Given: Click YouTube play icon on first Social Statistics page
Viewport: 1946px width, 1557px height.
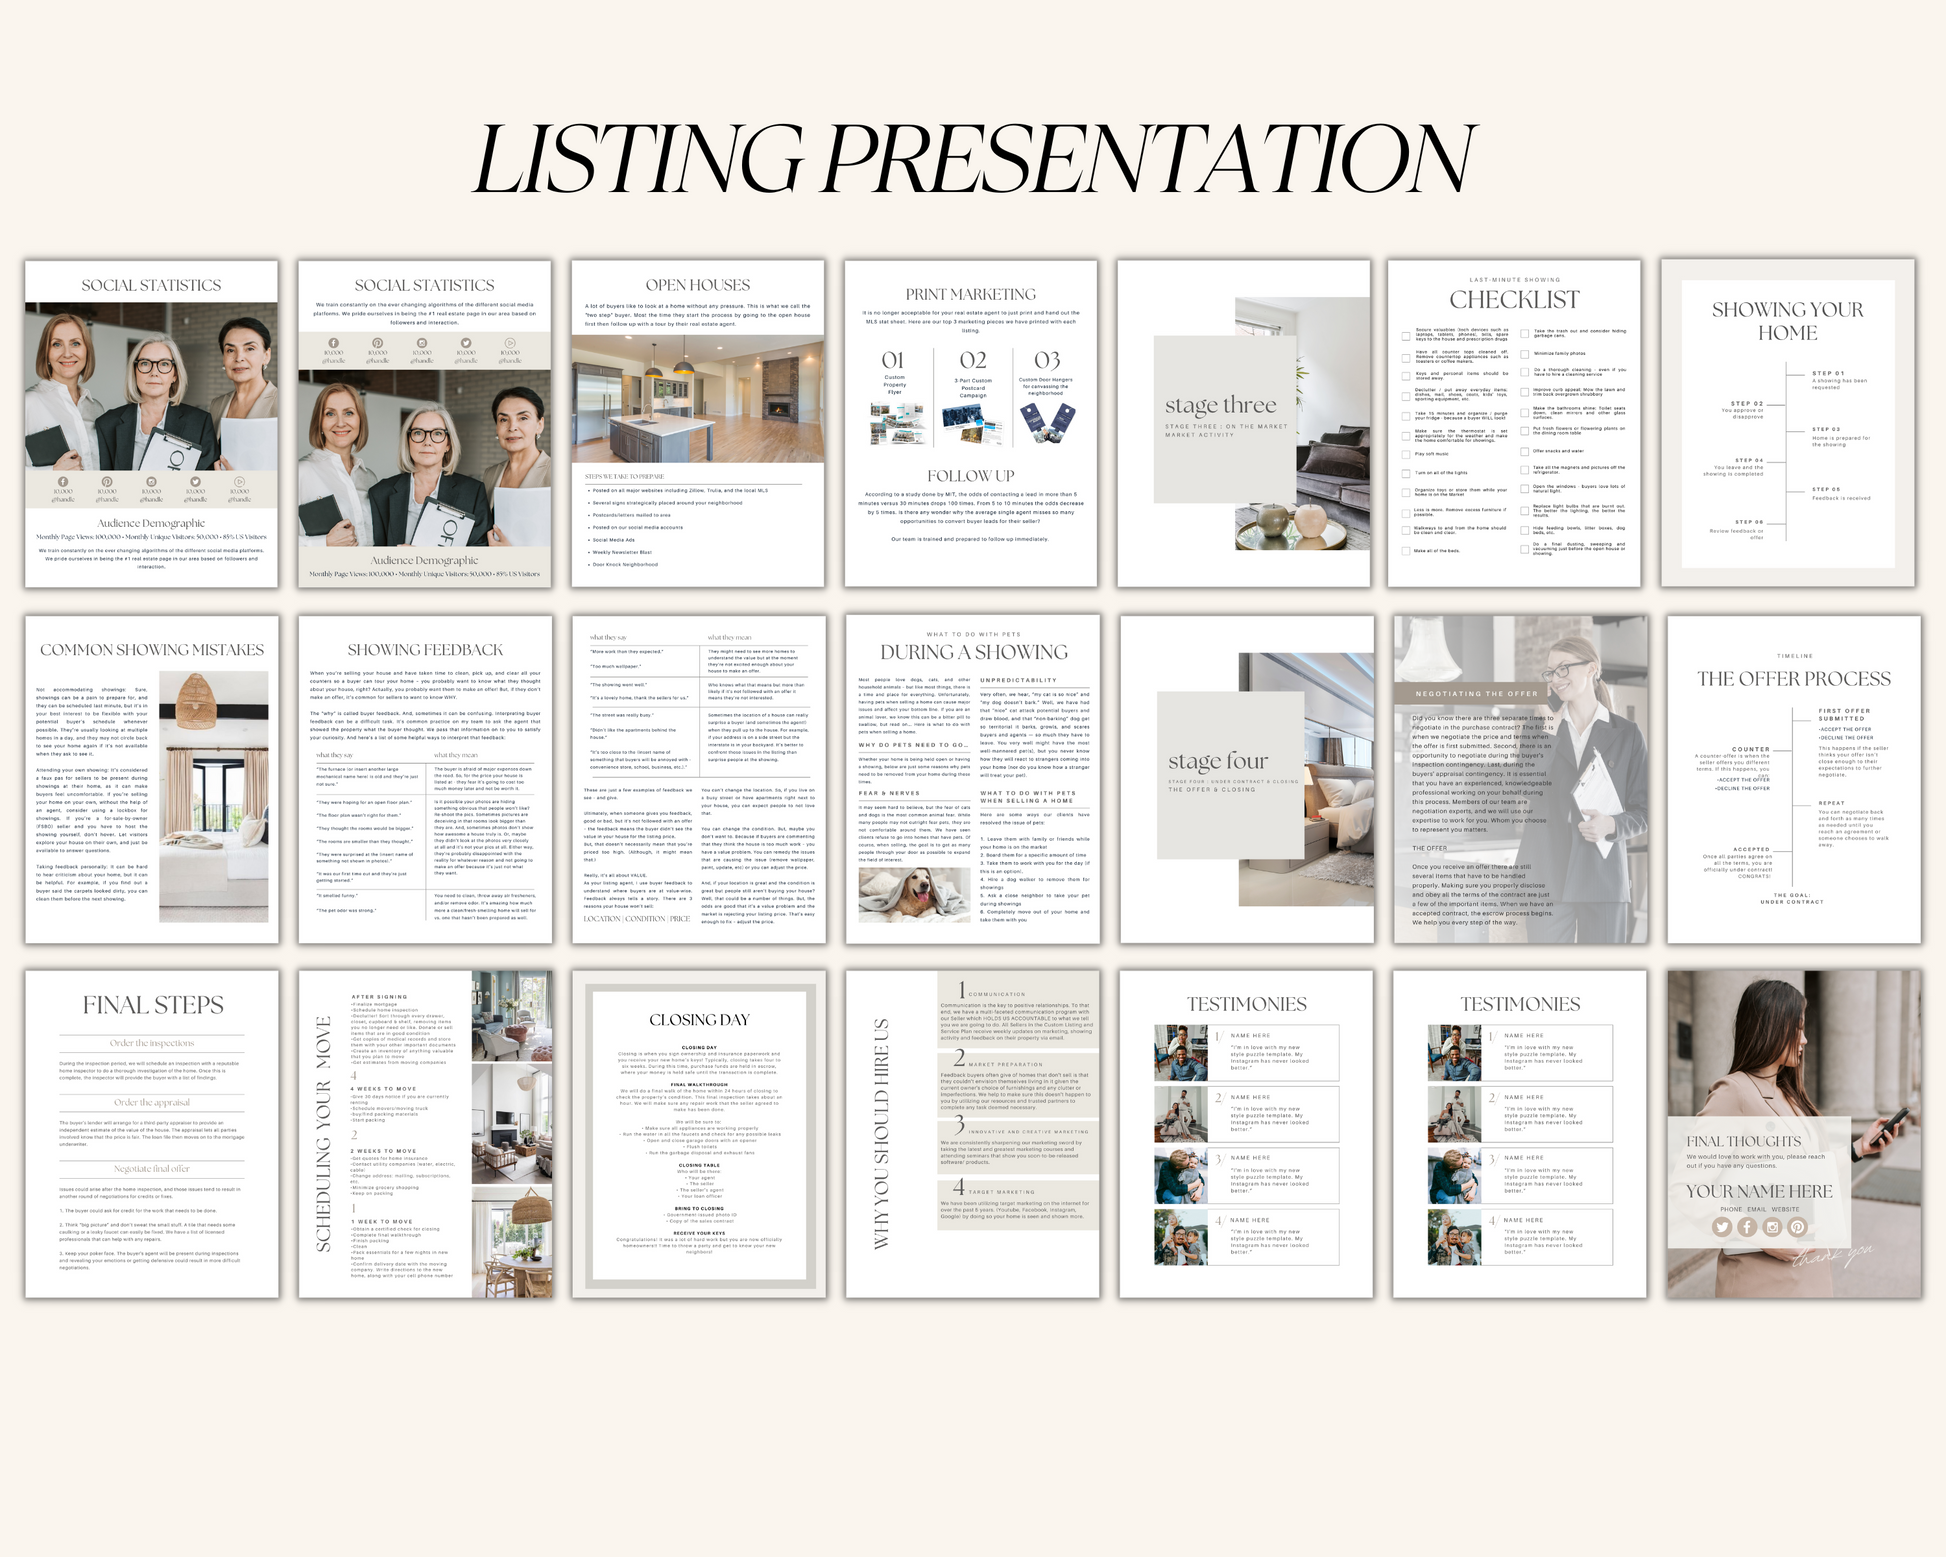Looking at the screenshot, I should tap(239, 482).
